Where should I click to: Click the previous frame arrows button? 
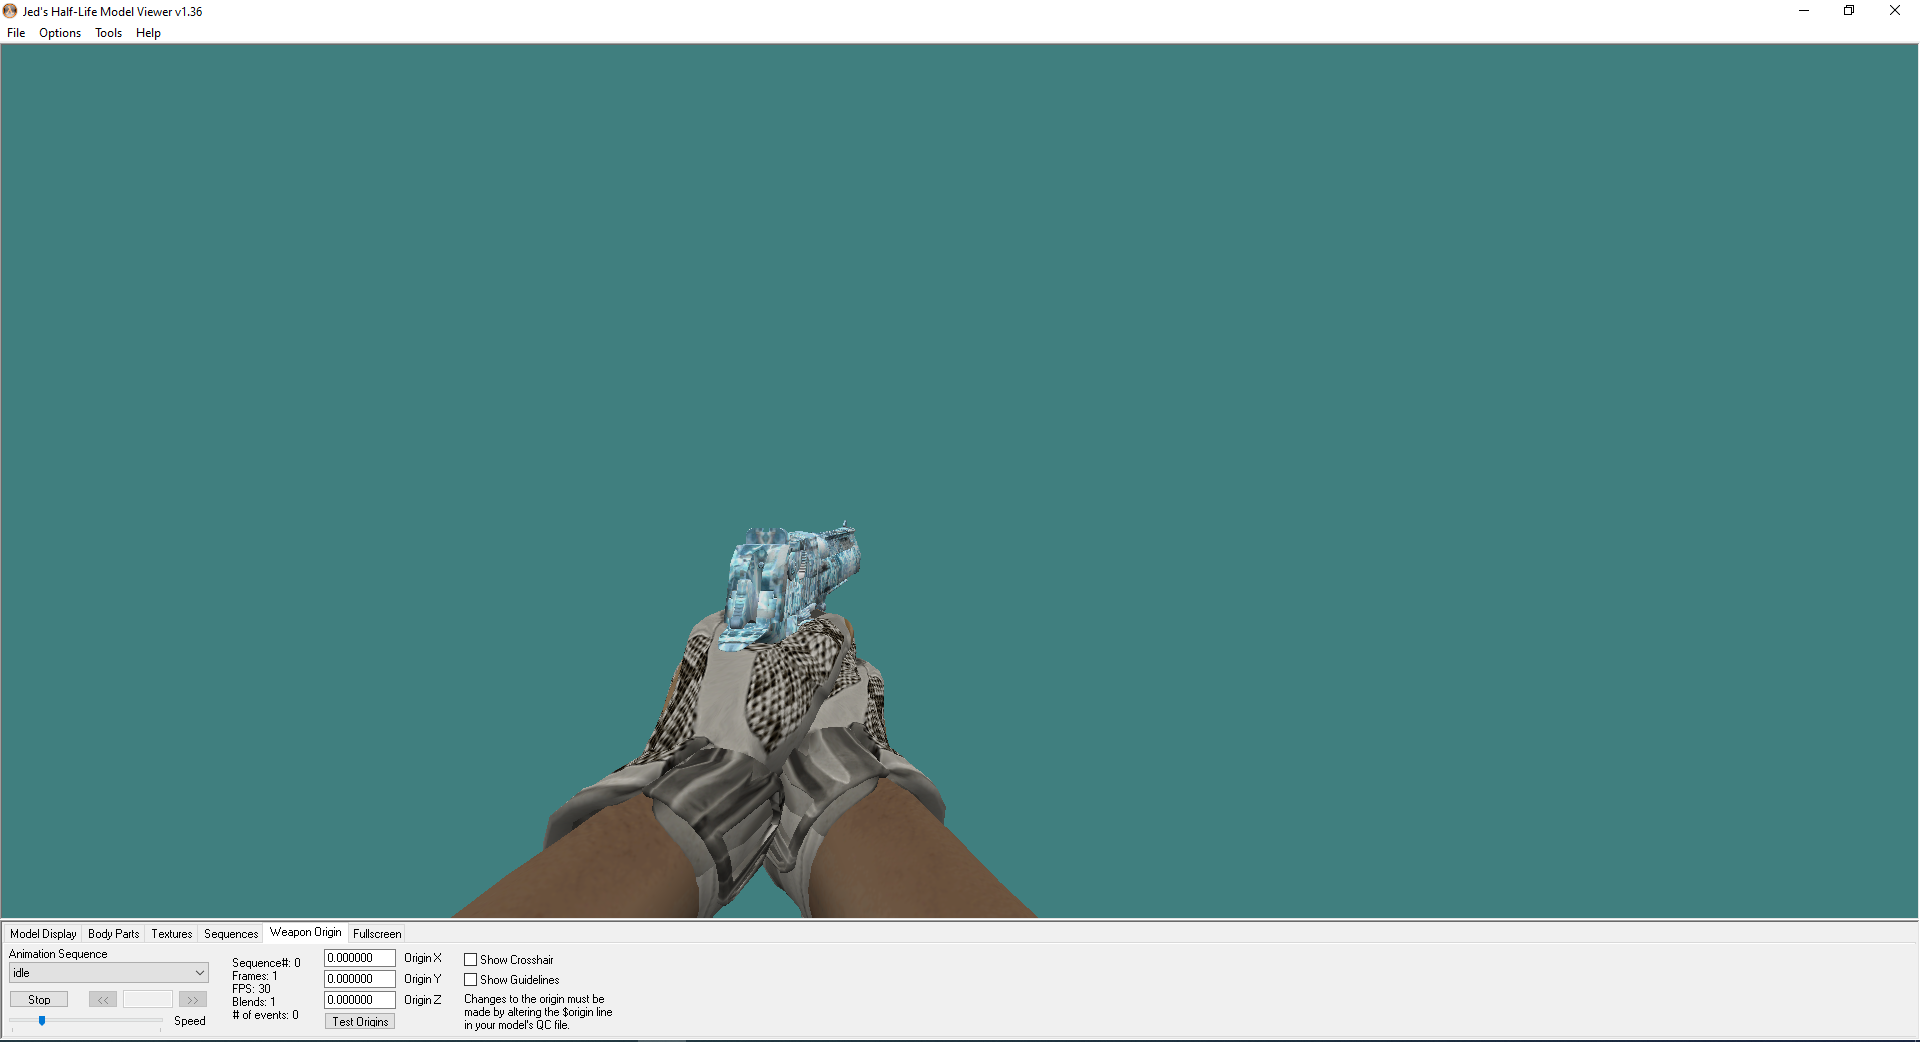103,999
